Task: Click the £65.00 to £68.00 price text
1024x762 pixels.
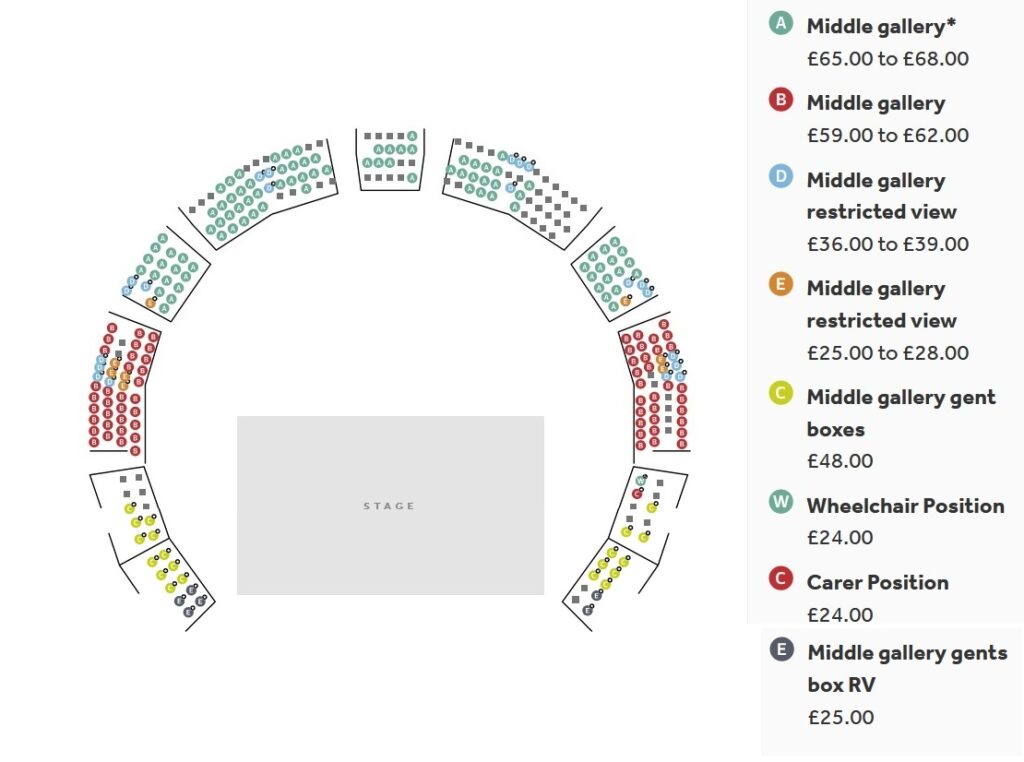Action: (x=888, y=59)
